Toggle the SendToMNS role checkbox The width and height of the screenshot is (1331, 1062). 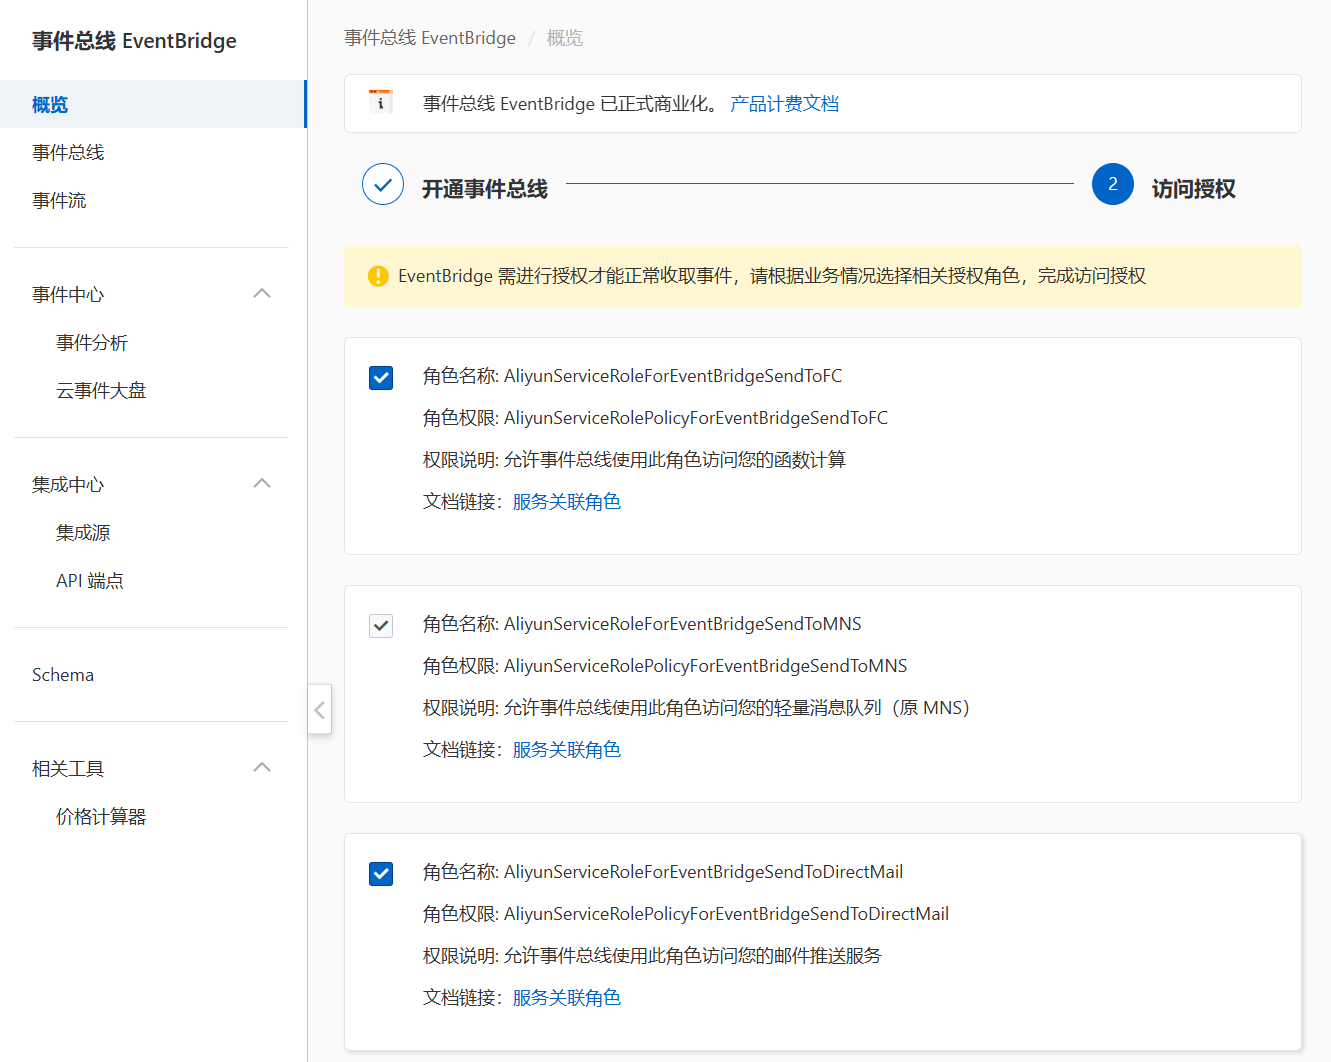381,626
